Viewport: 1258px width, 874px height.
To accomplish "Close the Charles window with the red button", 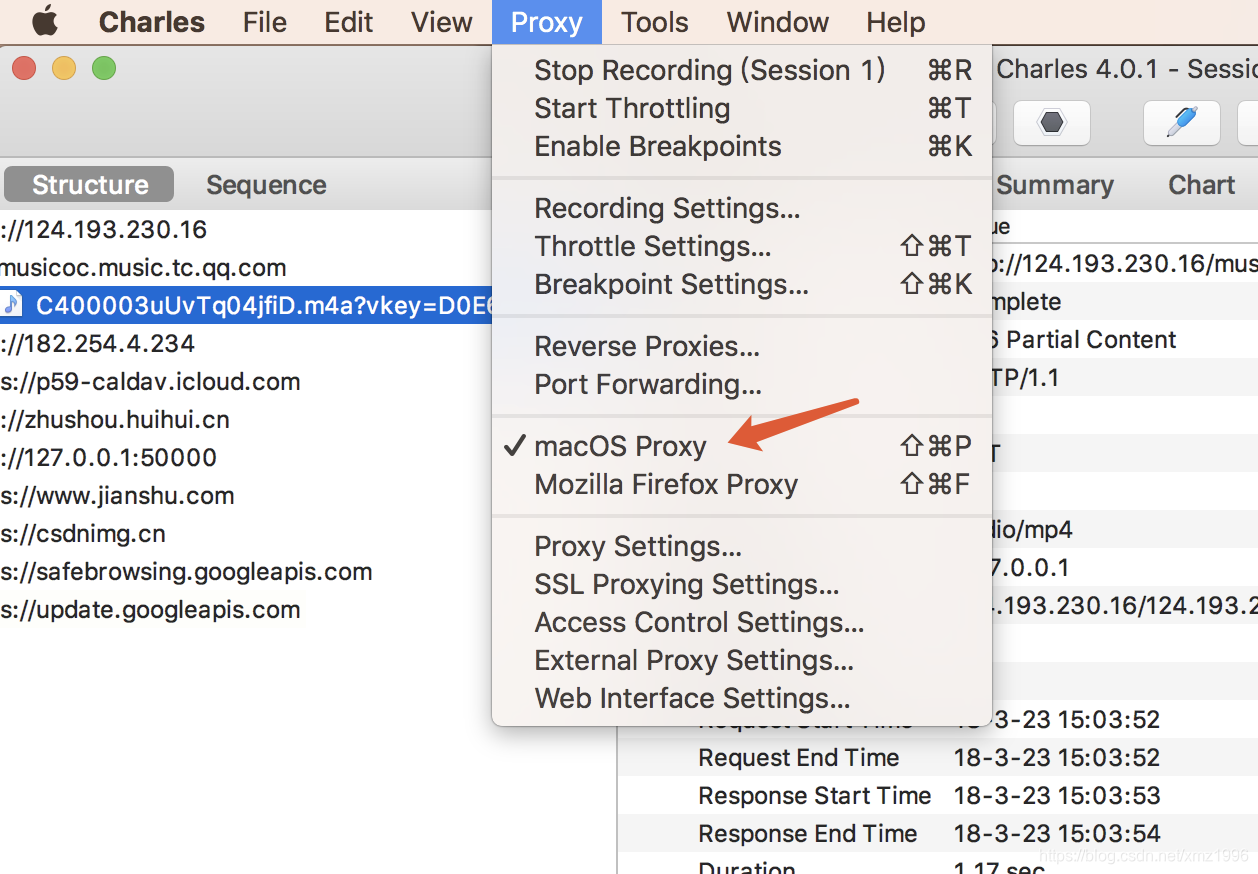I will coord(24,68).
